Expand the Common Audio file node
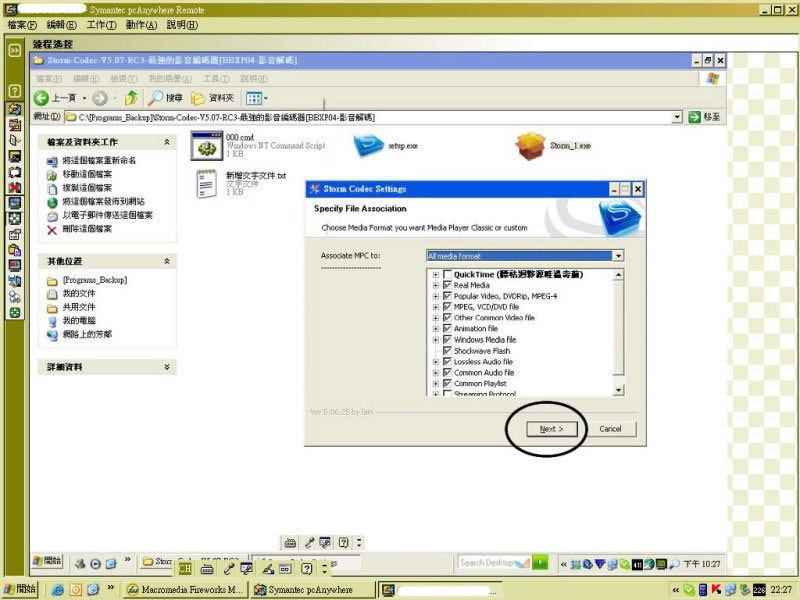Screen dimensions: 800x600 [436, 372]
